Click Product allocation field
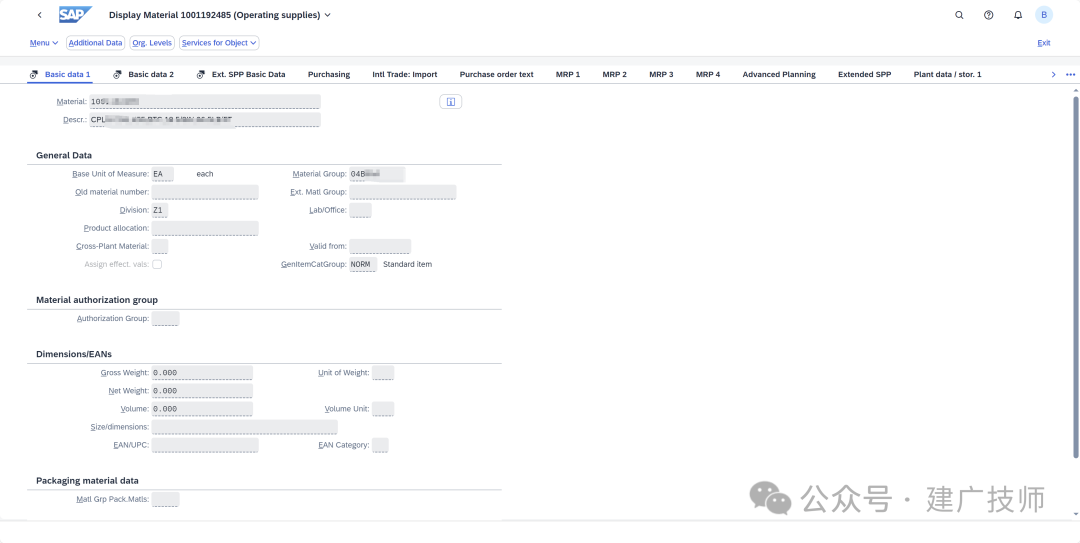1080x543 pixels. click(205, 228)
